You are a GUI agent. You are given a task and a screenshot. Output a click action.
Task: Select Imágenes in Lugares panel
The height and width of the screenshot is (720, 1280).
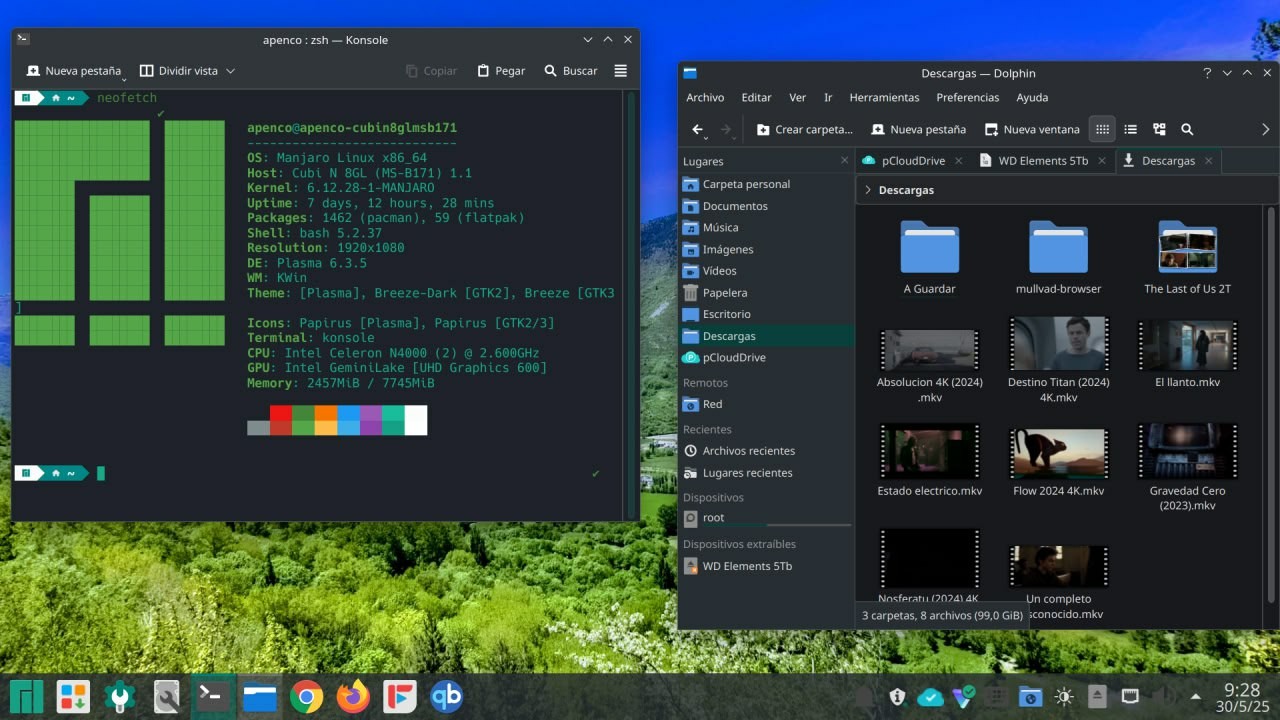[x=765, y=249]
